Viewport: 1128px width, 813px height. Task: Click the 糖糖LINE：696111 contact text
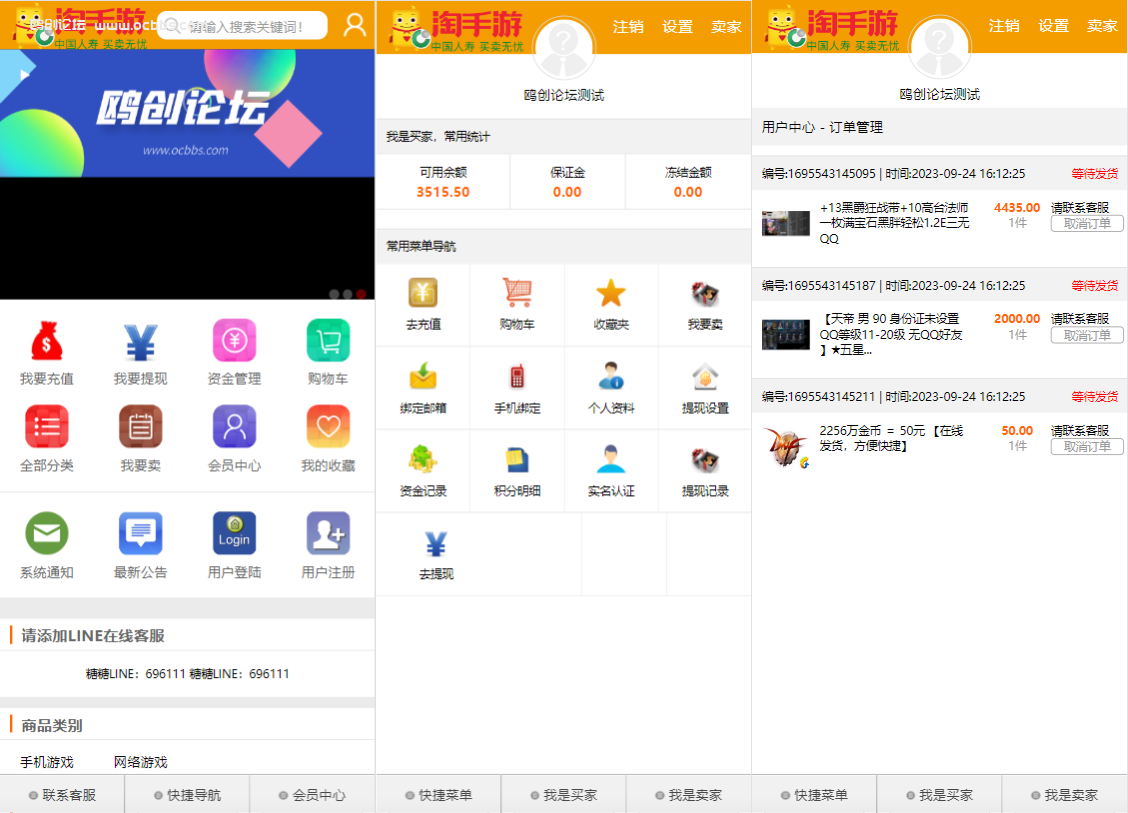pyautogui.click(x=187, y=673)
